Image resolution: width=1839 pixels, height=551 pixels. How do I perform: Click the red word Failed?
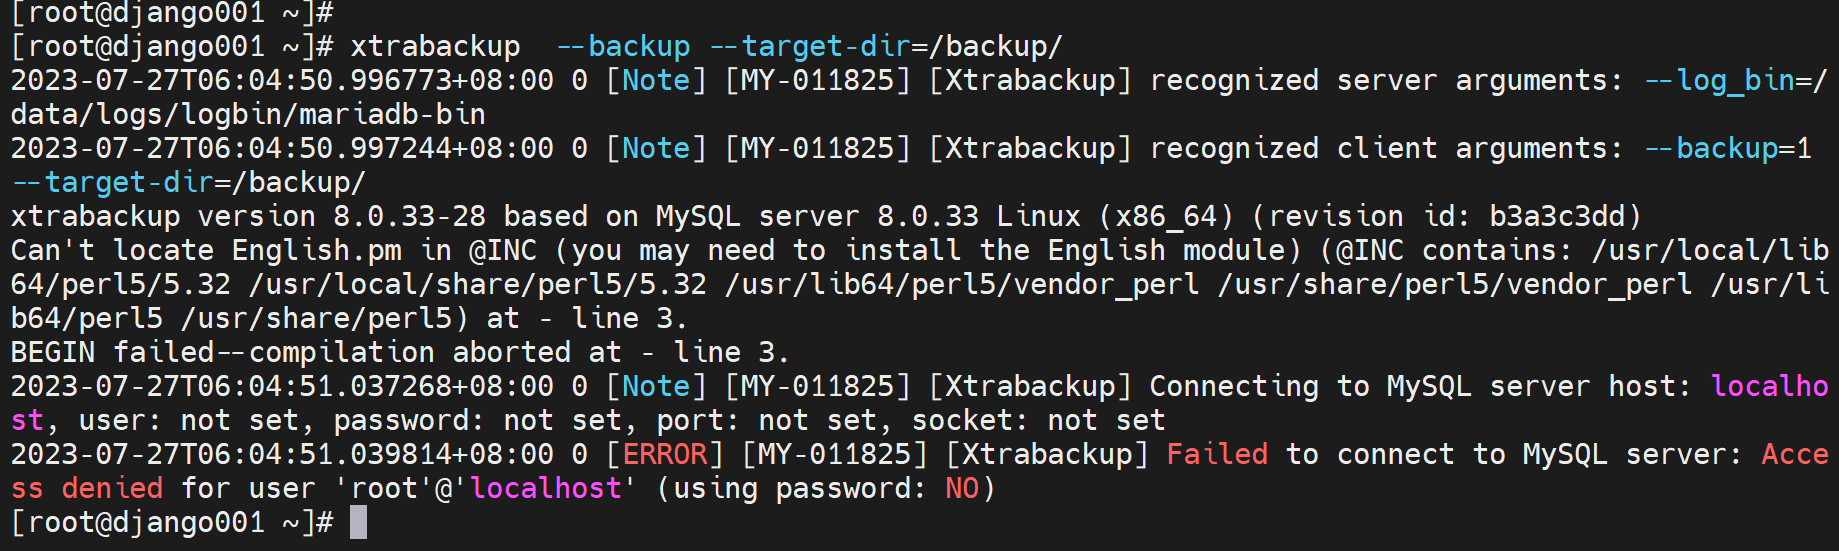pyautogui.click(x=1217, y=454)
